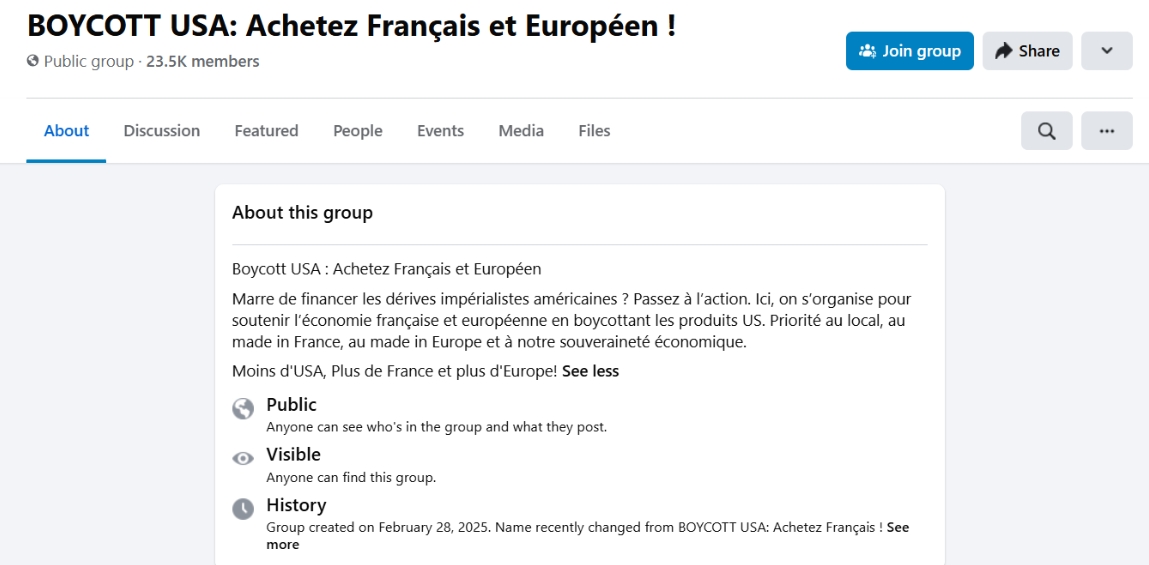The height and width of the screenshot is (565, 1149).
Task: Click the globe icon beside Public group
Action: click(x=32, y=62)
